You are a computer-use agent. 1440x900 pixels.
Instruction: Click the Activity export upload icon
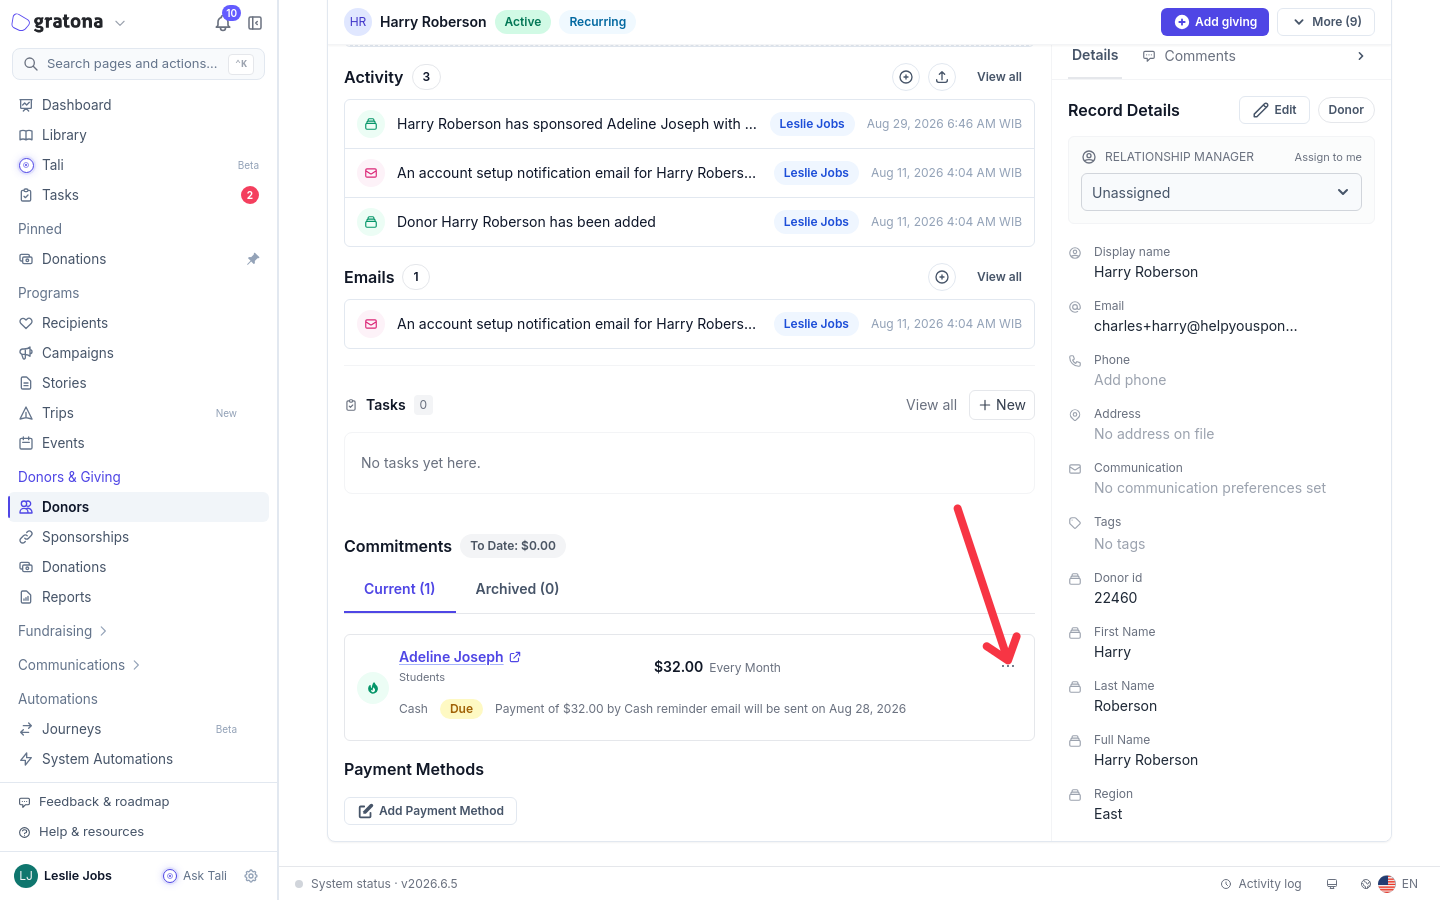tap(942, 77)
